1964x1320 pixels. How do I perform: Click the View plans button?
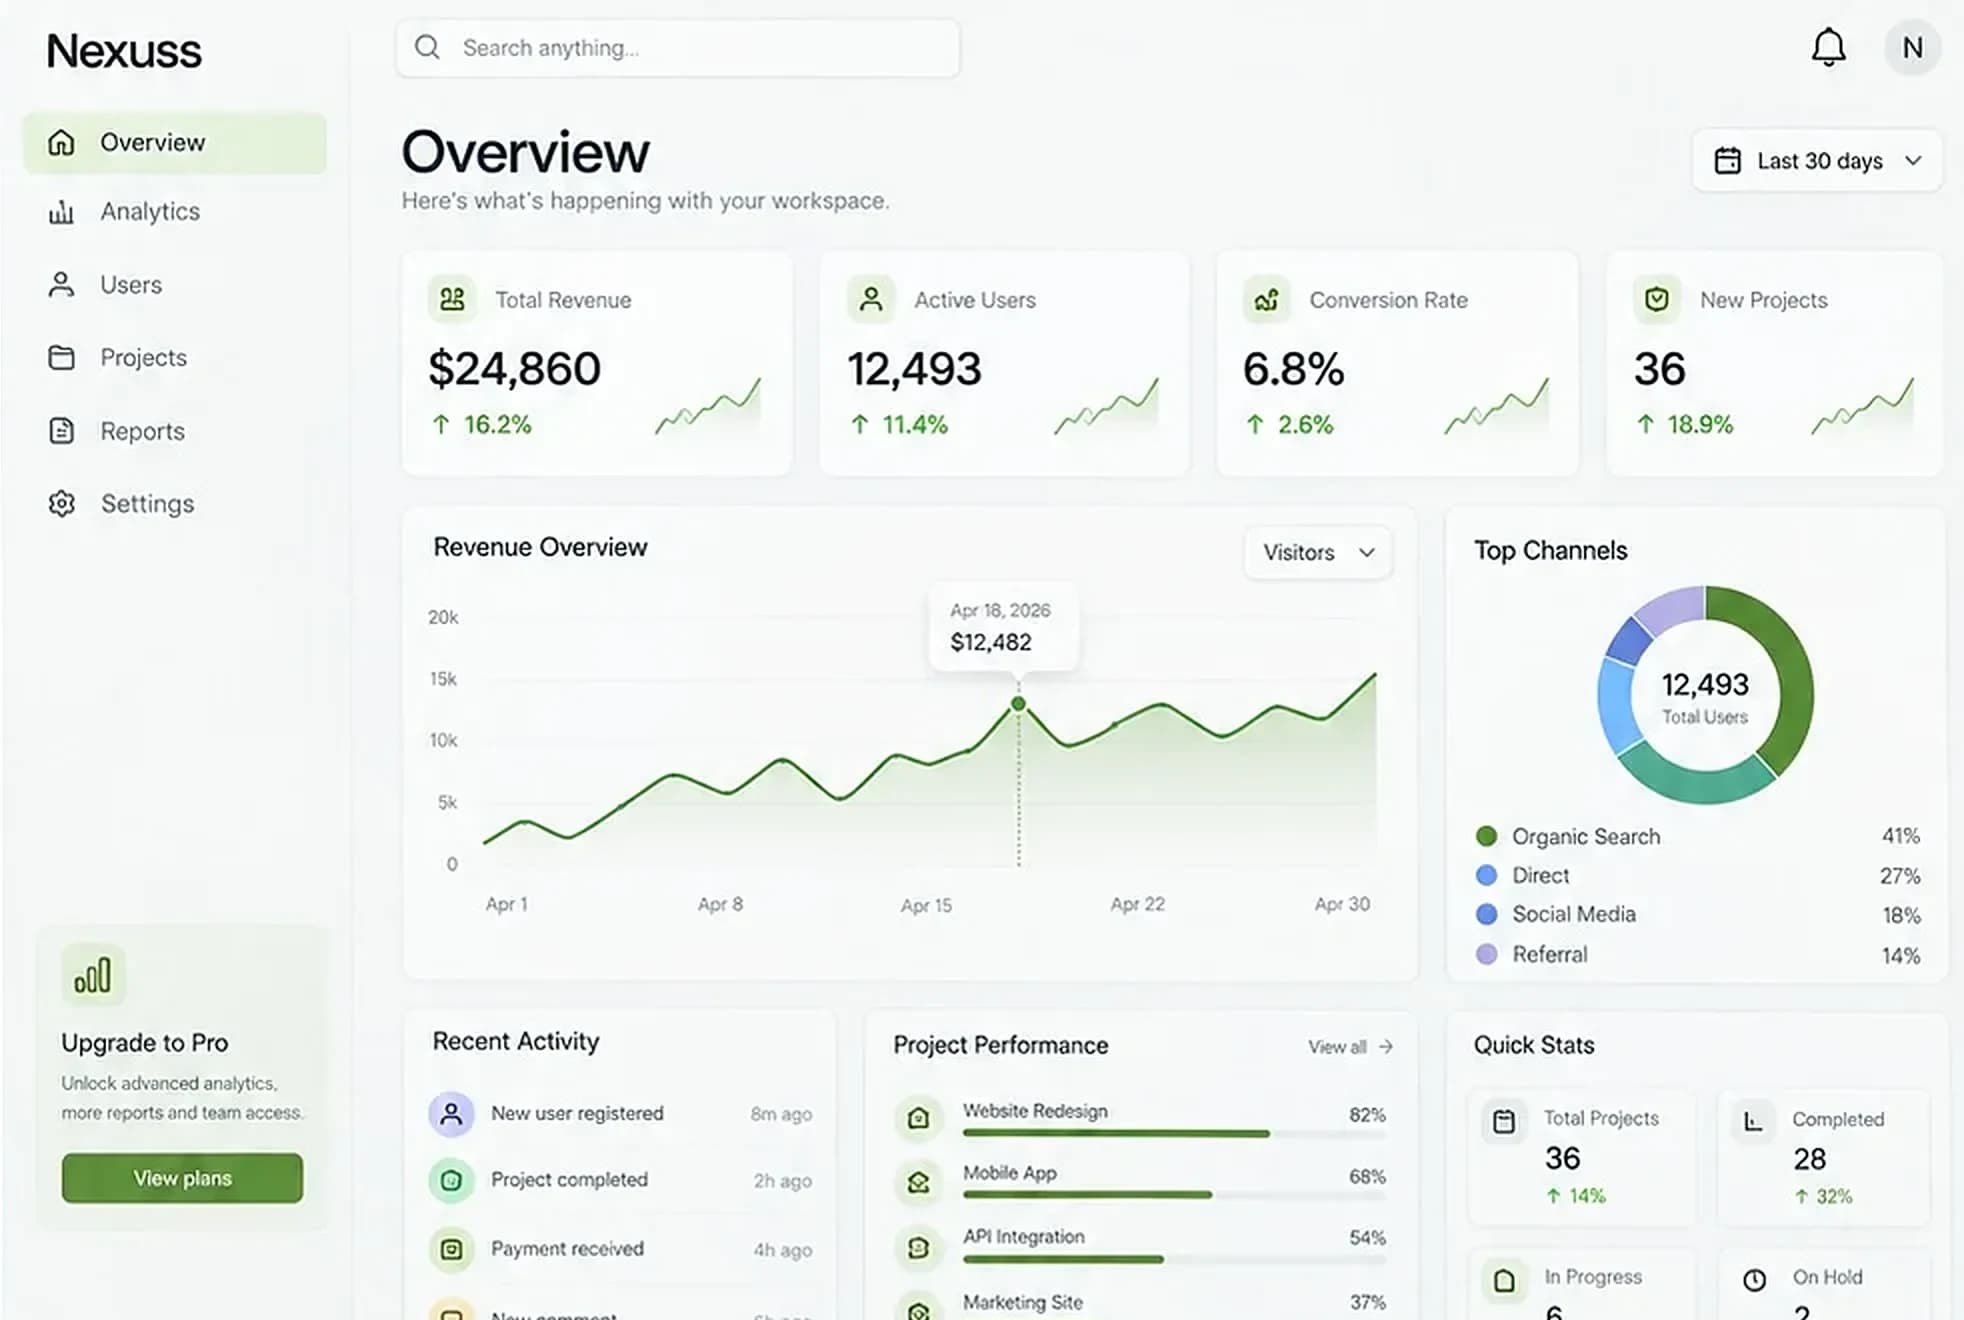click(182, 1178)
